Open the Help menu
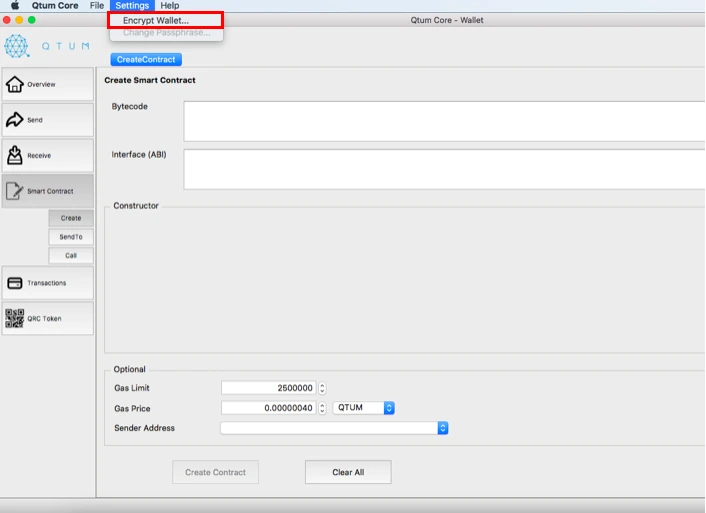This screenshot has width=706, height=513. [170, 5]
